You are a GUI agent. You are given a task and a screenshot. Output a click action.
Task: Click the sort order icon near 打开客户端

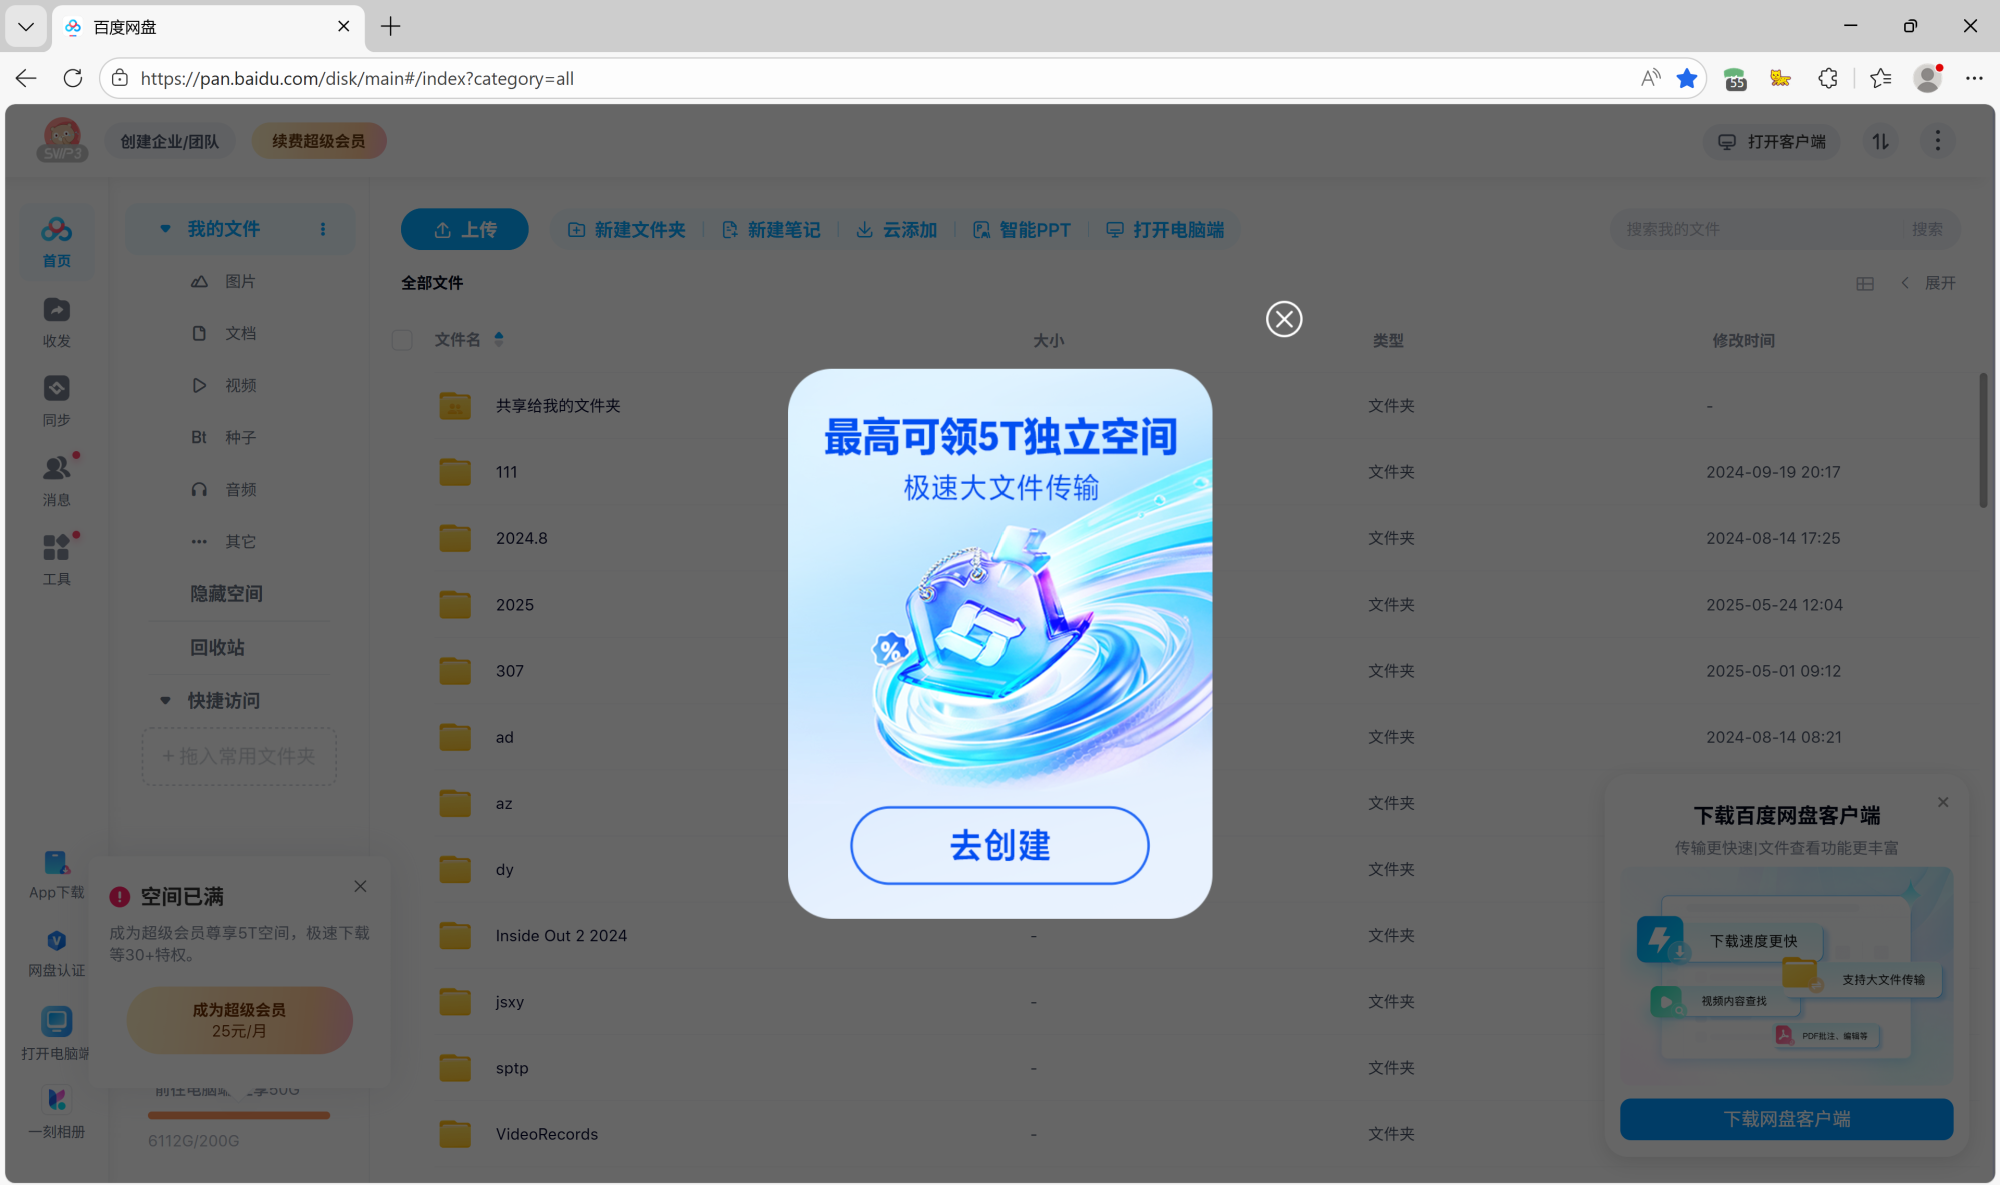click(1879, 141)
